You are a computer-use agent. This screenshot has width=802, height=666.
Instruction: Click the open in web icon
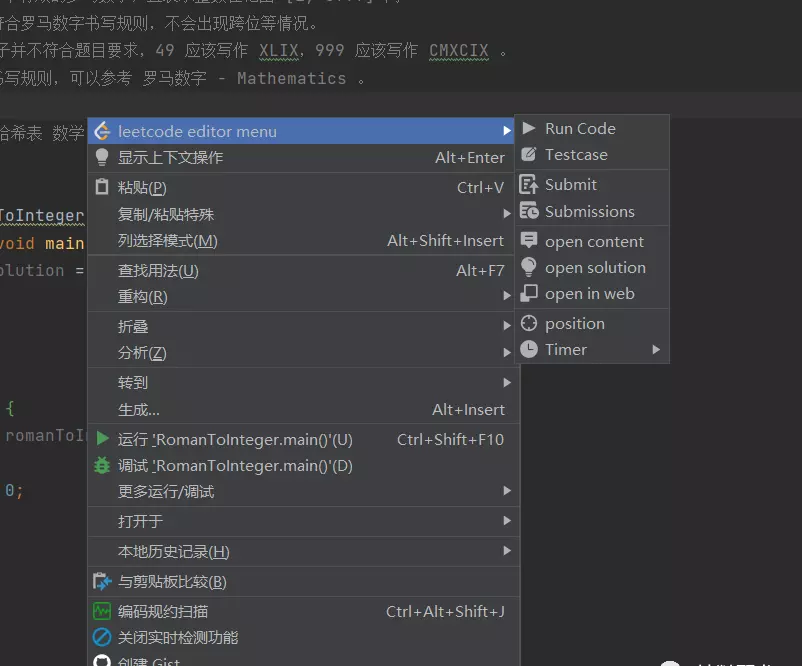(x=529, y=293)
